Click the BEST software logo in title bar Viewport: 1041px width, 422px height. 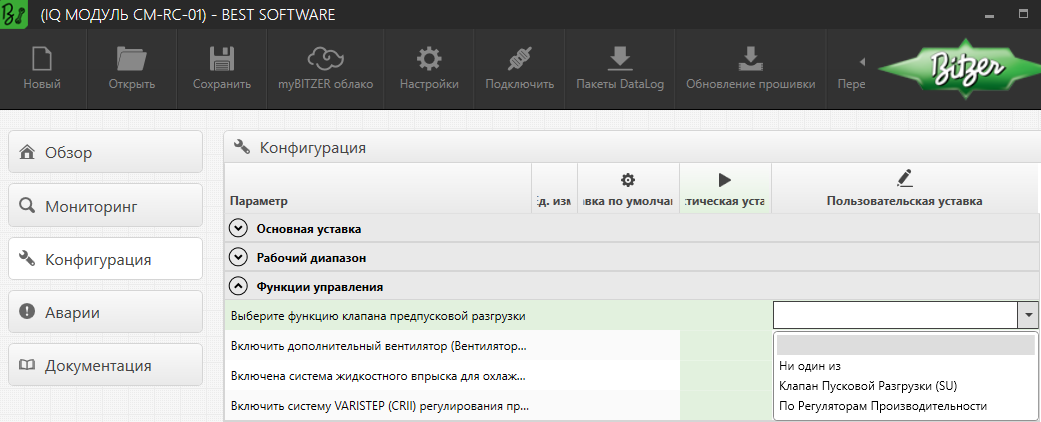point(14,14)
